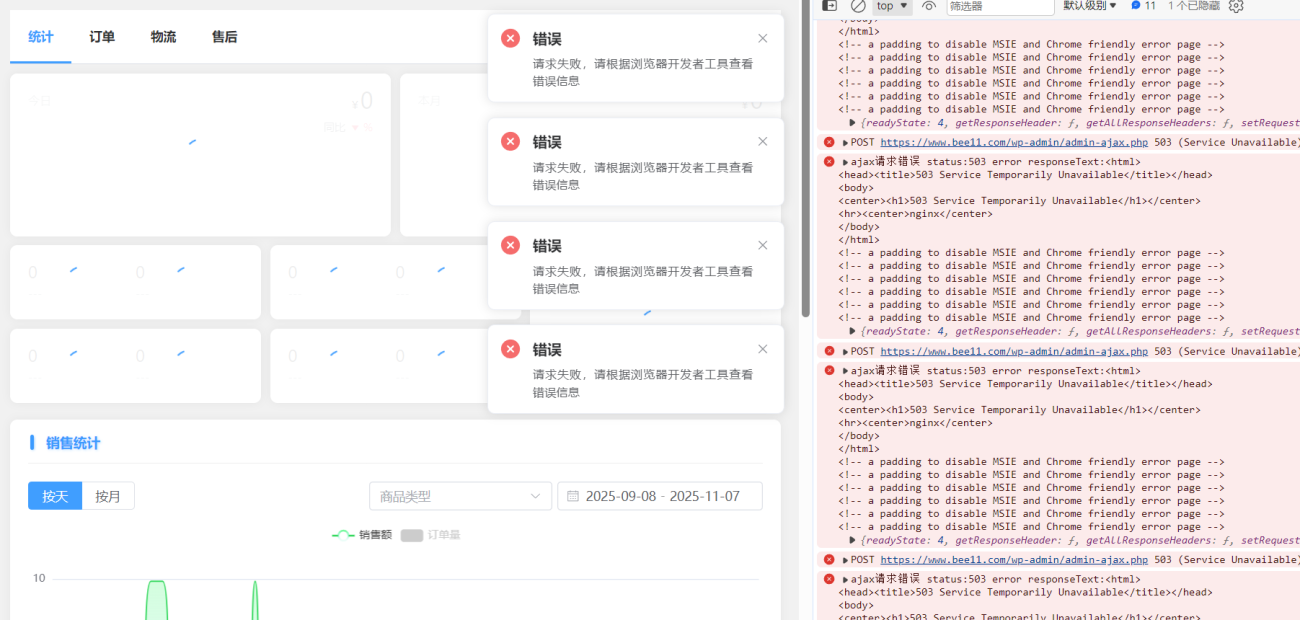Create a live expression with the eye icon

click(927, 7)
